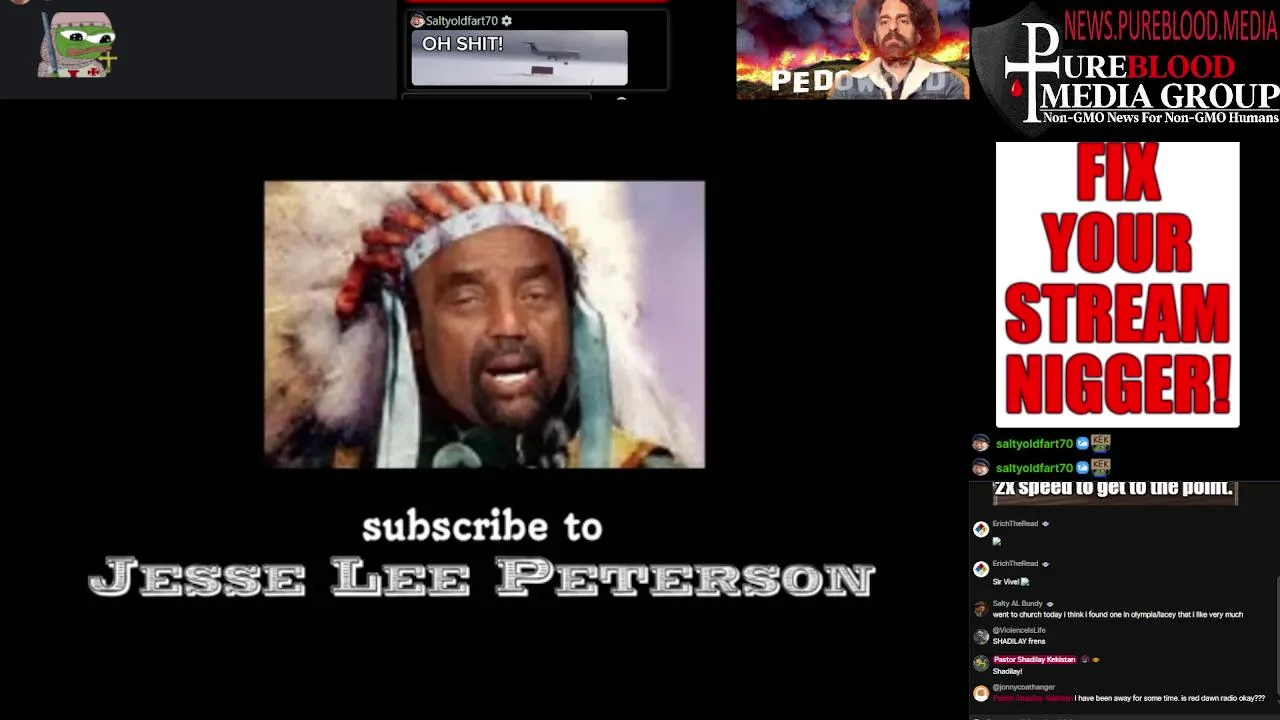
Task: Visit the NEWS.PUREBLOOD.MEDIA link
Action: (x=1170, y=26)
